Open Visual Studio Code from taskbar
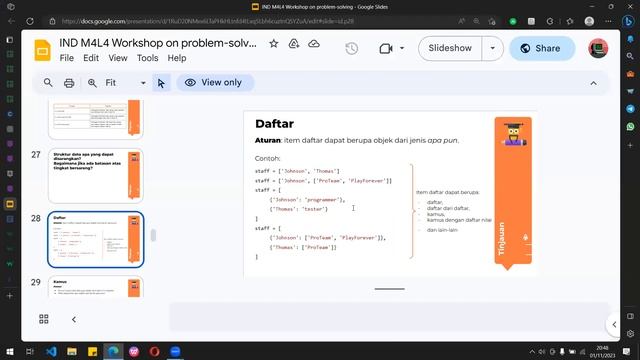Image resolution: width=640 pixels, height=360 pixels. pos(51,351)
